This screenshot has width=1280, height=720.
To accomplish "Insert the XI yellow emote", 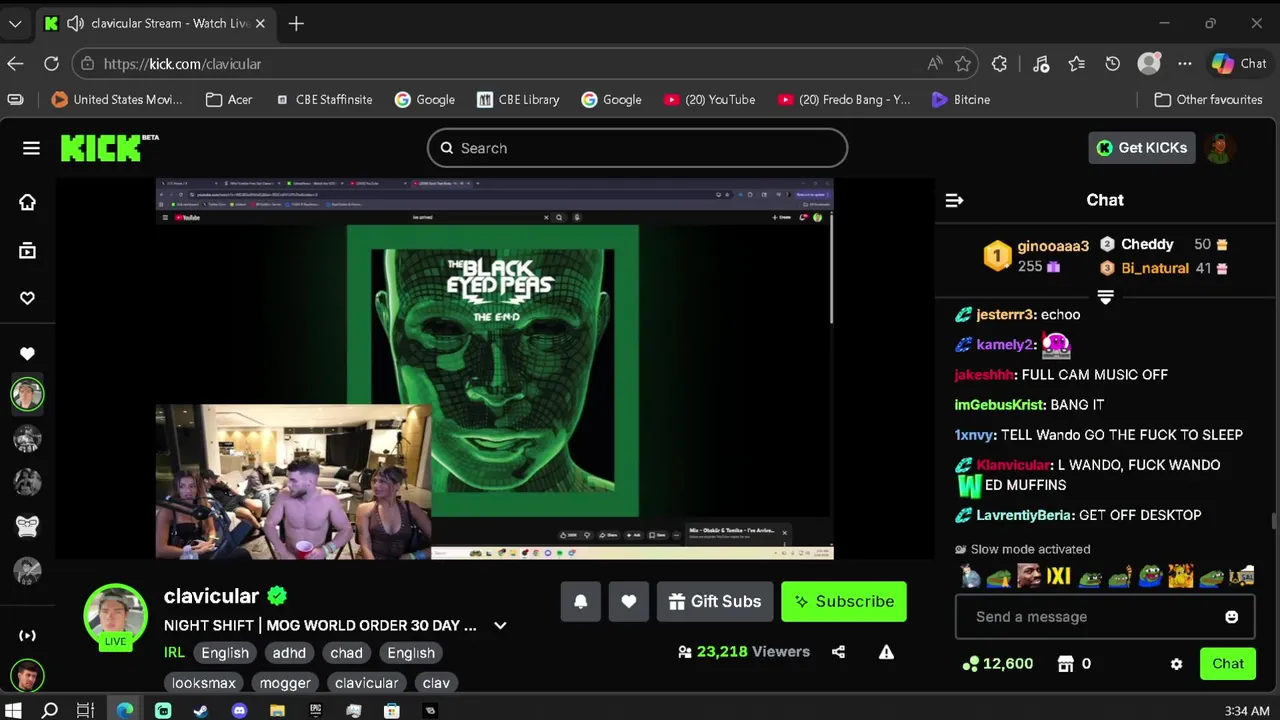I will pos(1058,576).
